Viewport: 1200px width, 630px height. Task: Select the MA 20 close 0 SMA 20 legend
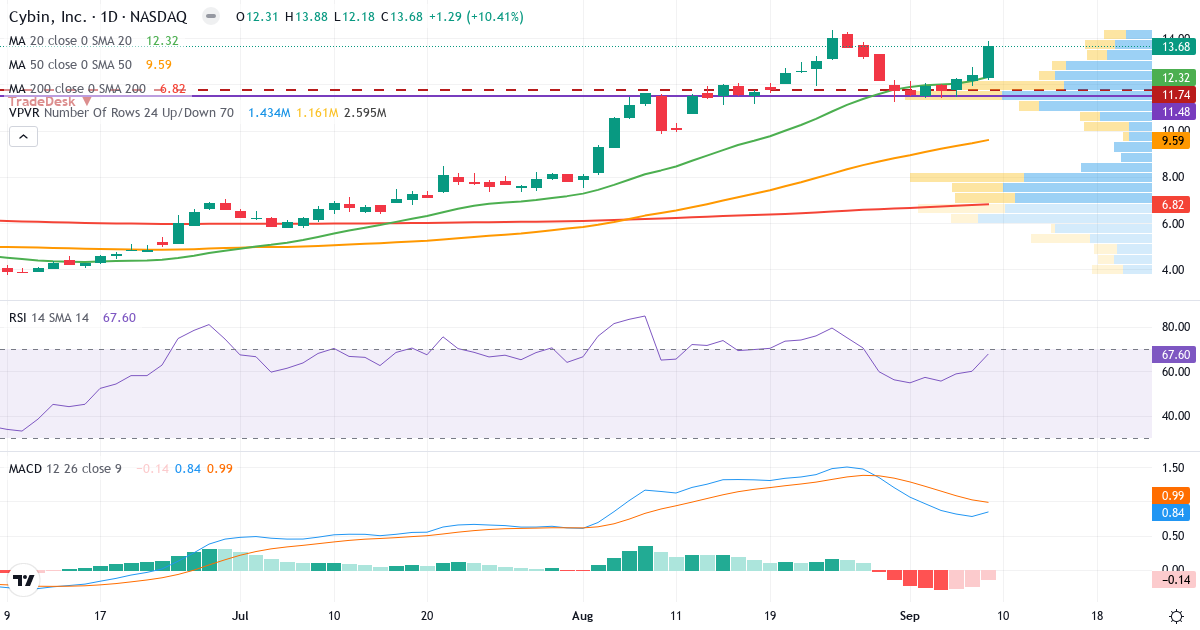pos(70,41)
